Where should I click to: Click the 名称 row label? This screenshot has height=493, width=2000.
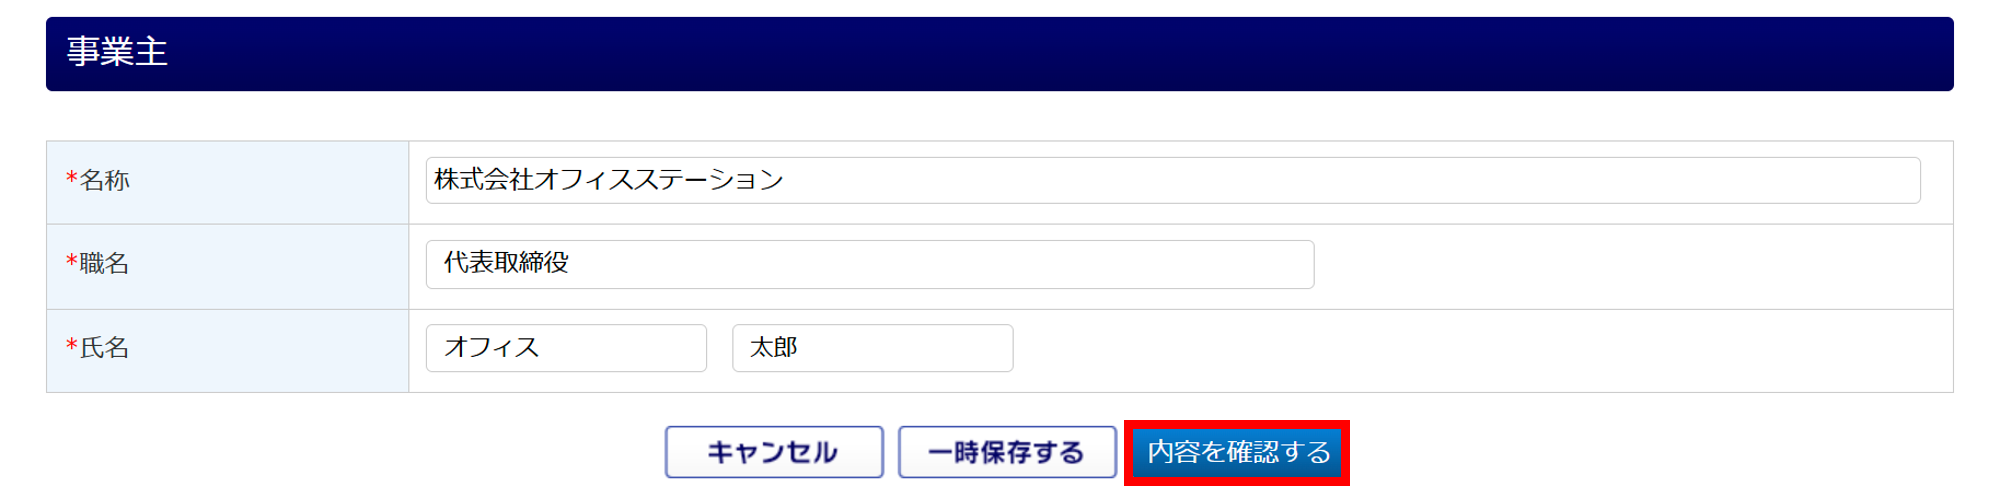[105, 181]
